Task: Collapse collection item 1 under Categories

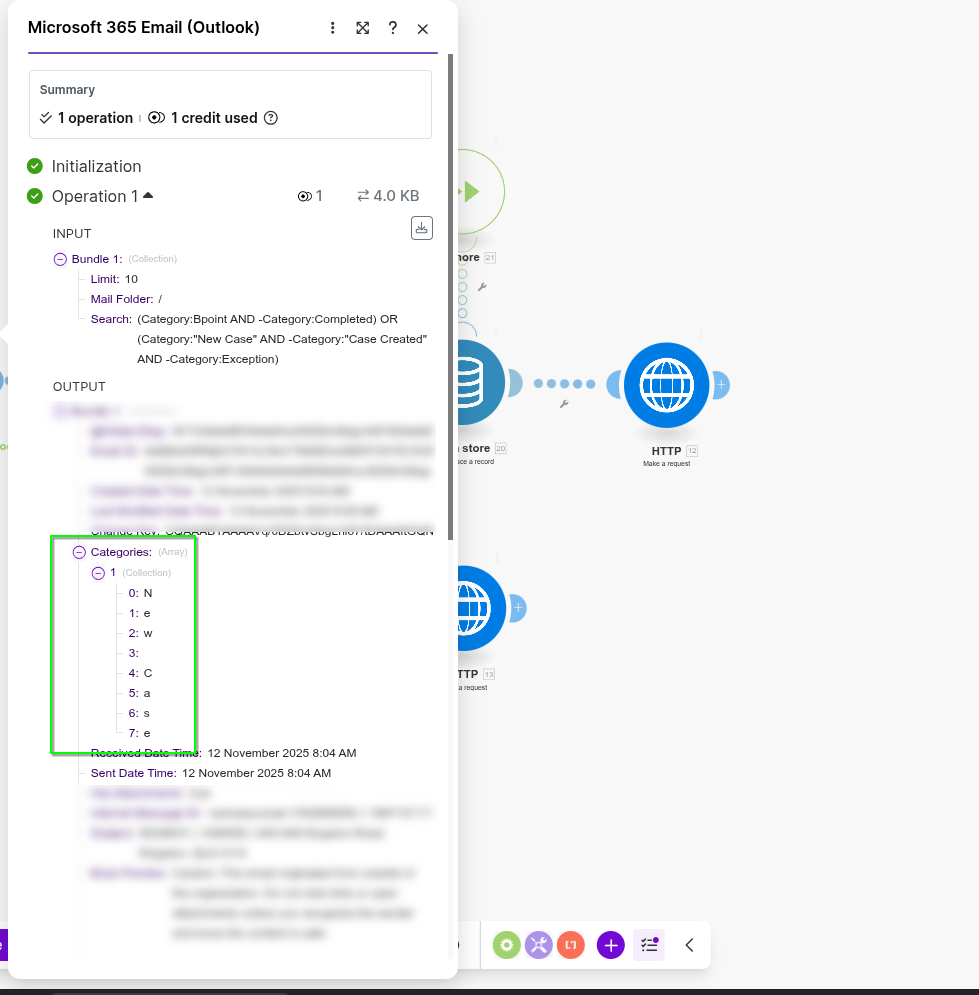Action: 98,573
